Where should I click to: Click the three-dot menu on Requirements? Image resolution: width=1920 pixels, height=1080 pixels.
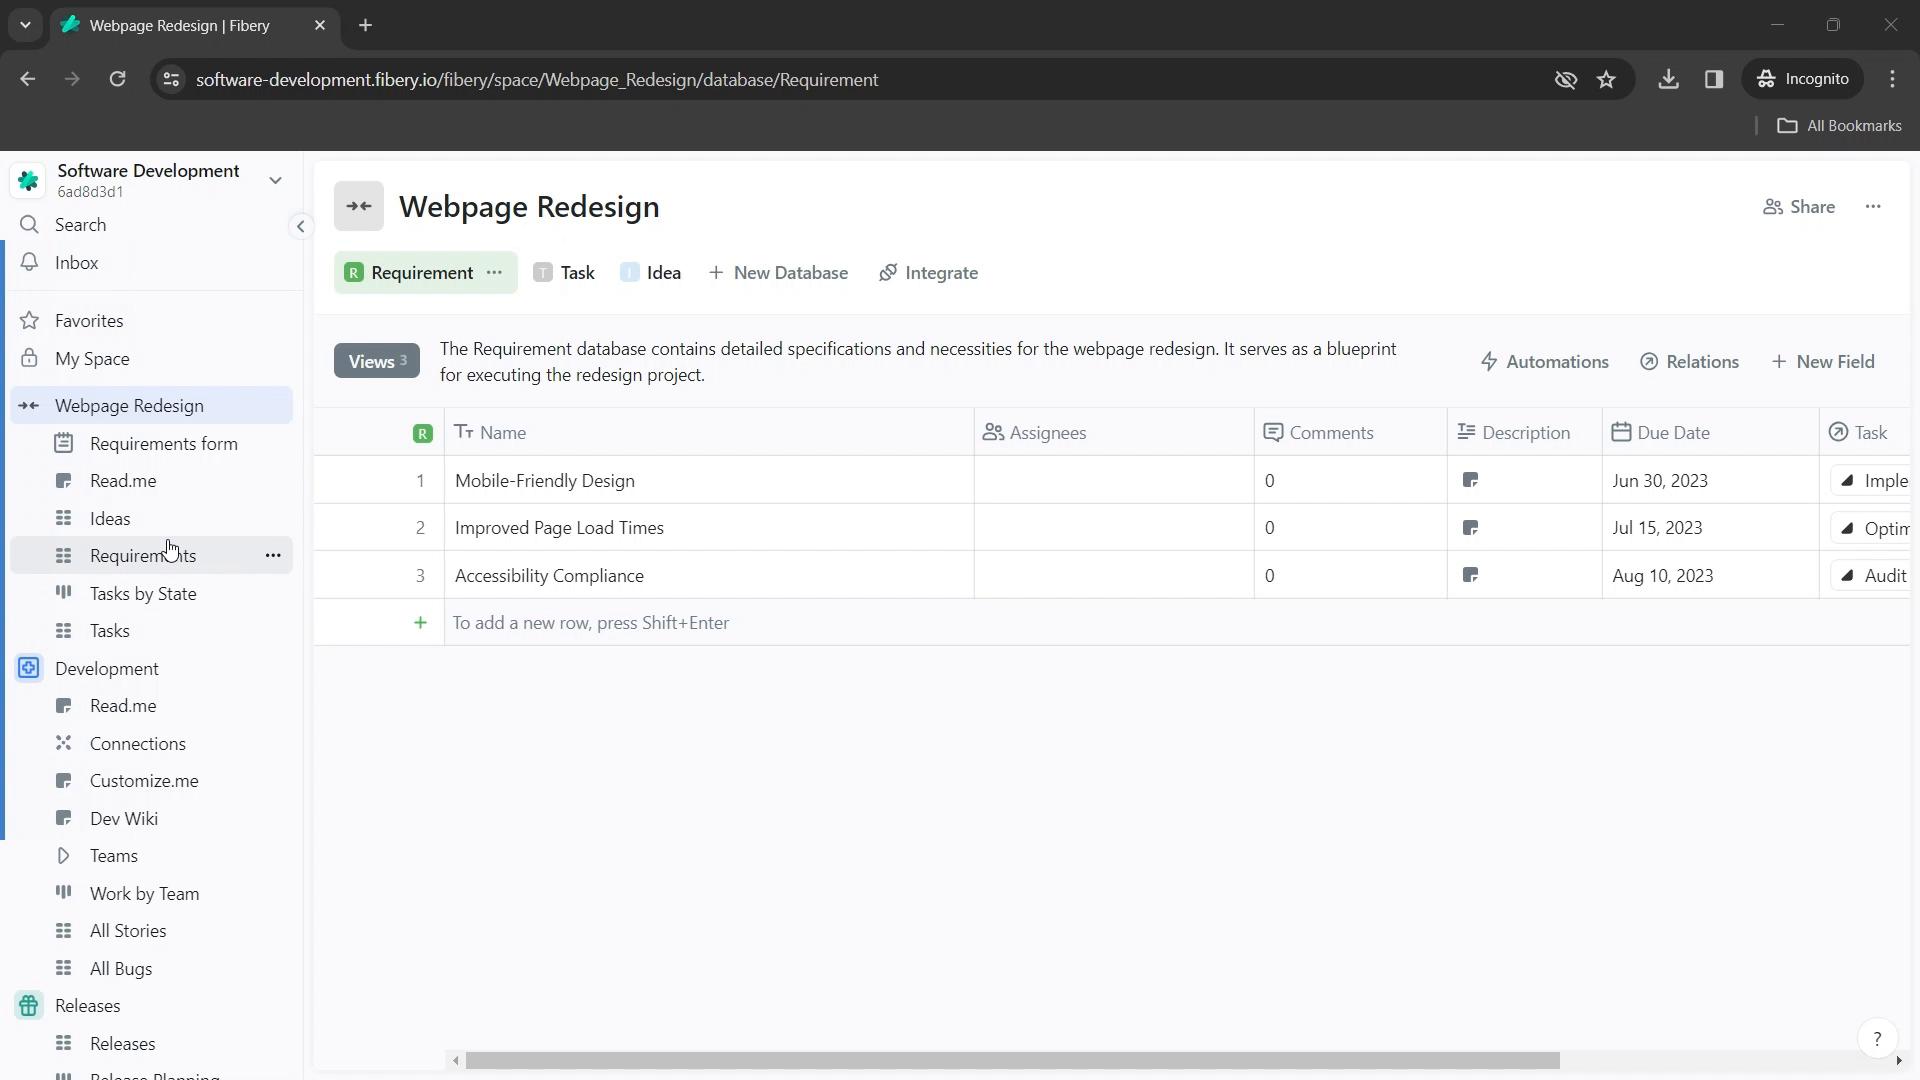[x=274, y=556]
